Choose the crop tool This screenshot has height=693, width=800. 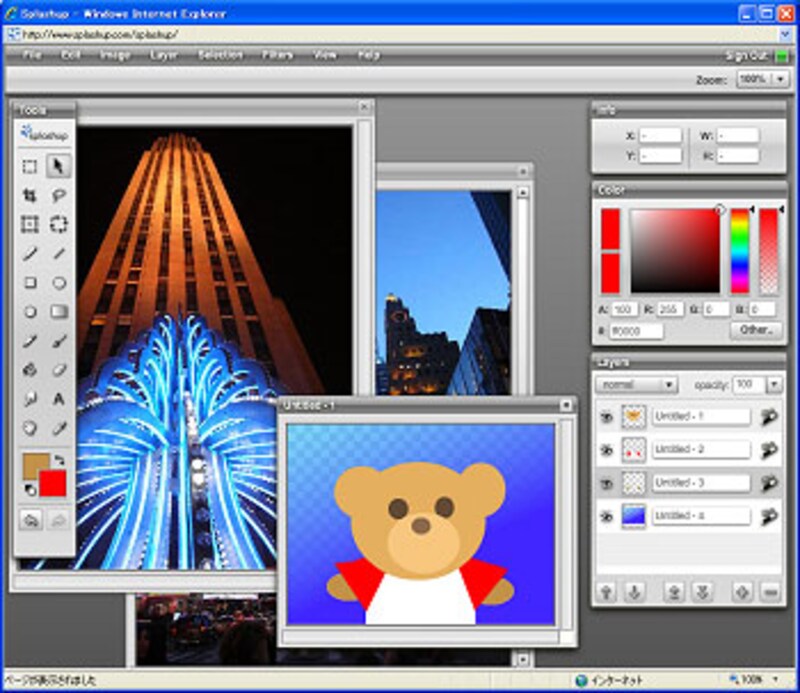point(30,196)
